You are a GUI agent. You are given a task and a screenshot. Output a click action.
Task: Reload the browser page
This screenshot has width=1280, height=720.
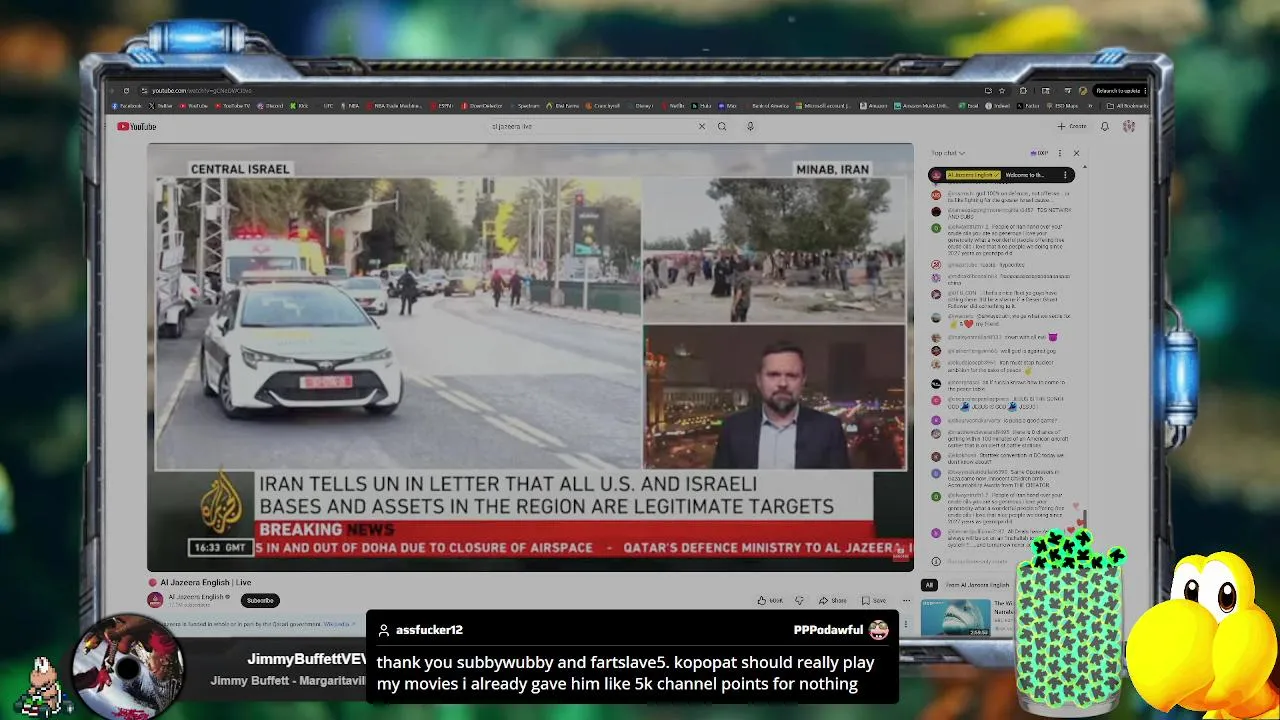click(126, 91)
